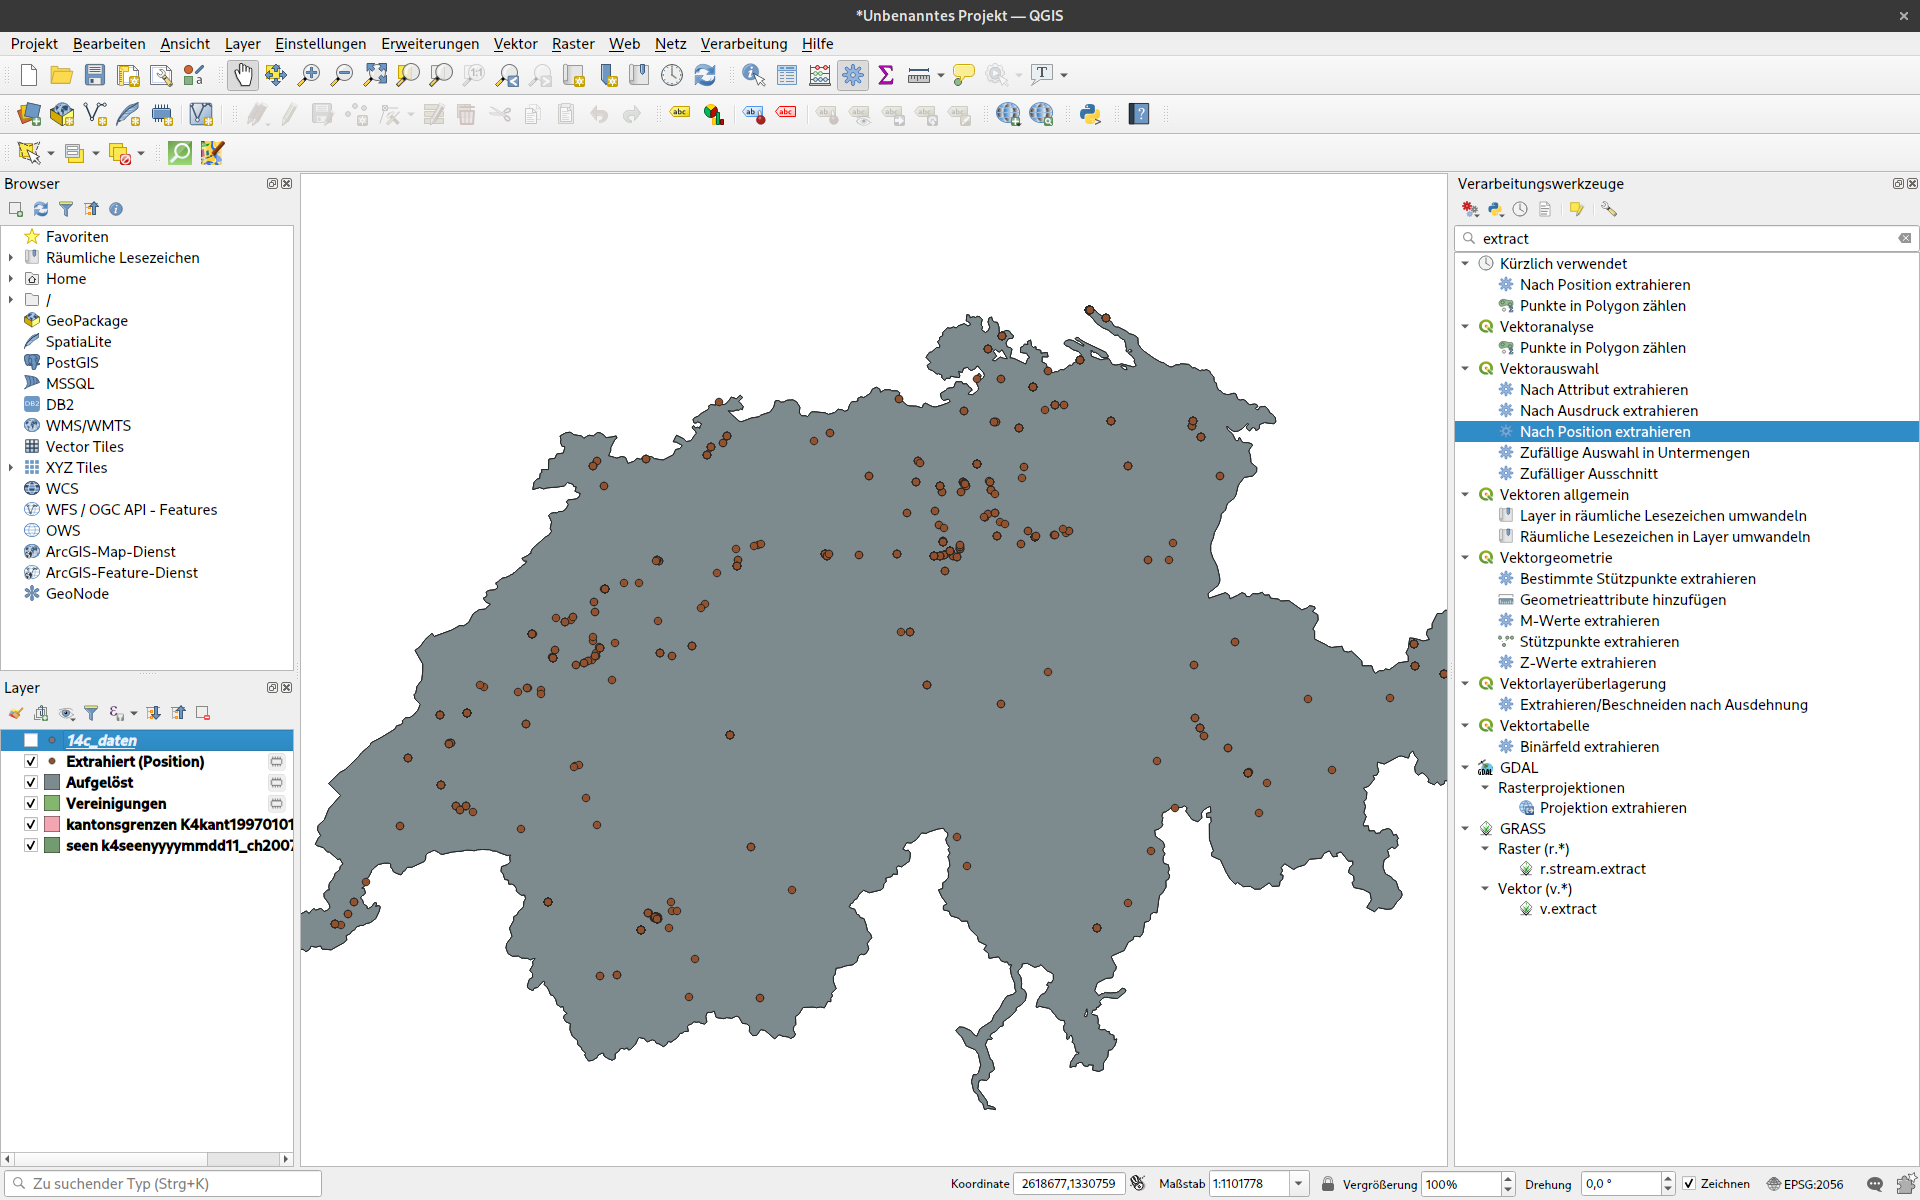Select the Pan Map hand tool

(243, 75)
